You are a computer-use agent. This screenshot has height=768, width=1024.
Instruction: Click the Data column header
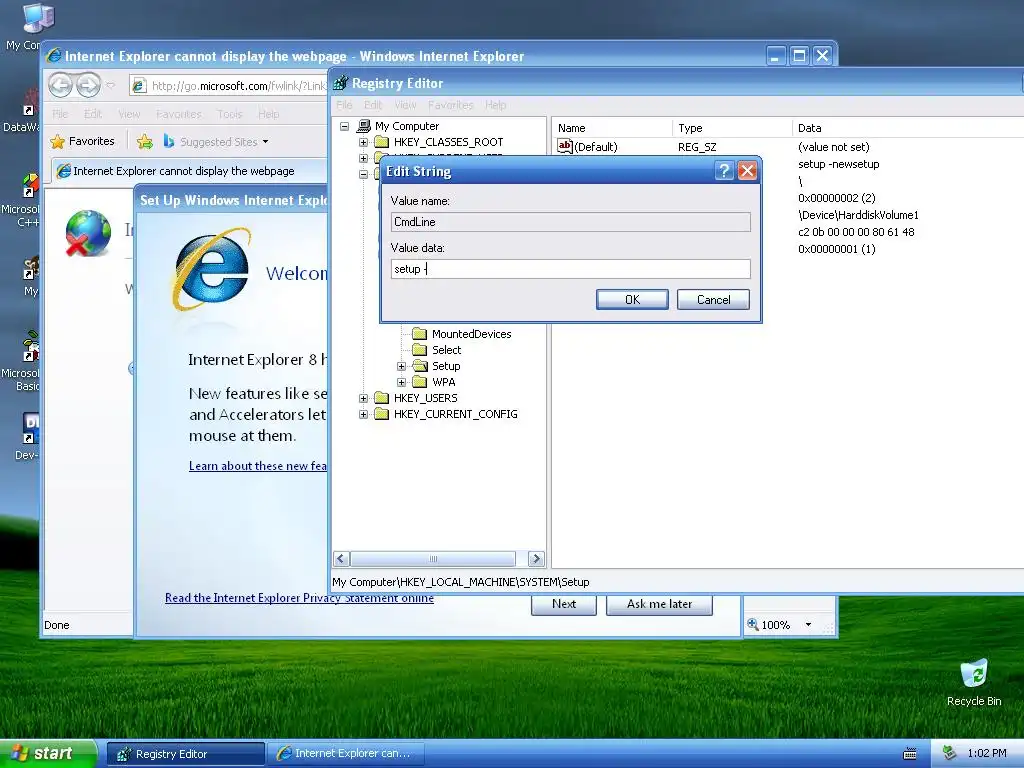[x=908, y=128]
